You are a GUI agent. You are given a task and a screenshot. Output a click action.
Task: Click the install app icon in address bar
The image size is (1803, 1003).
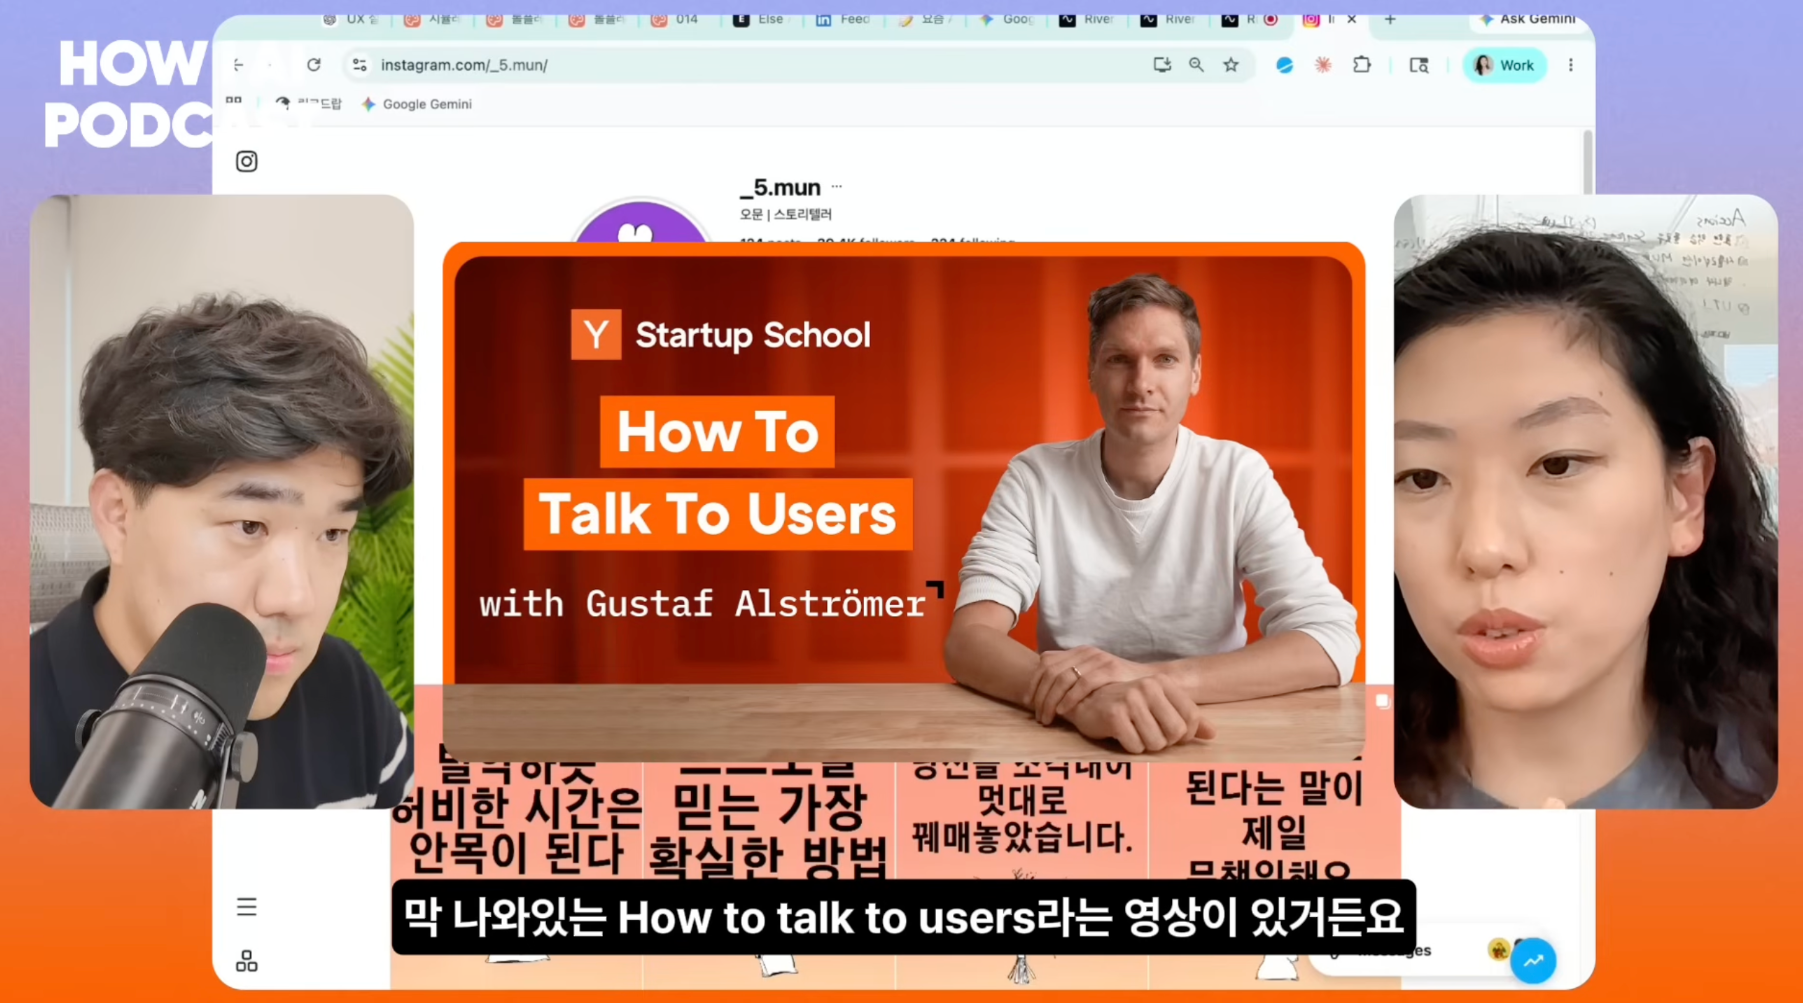point(1162,65)
